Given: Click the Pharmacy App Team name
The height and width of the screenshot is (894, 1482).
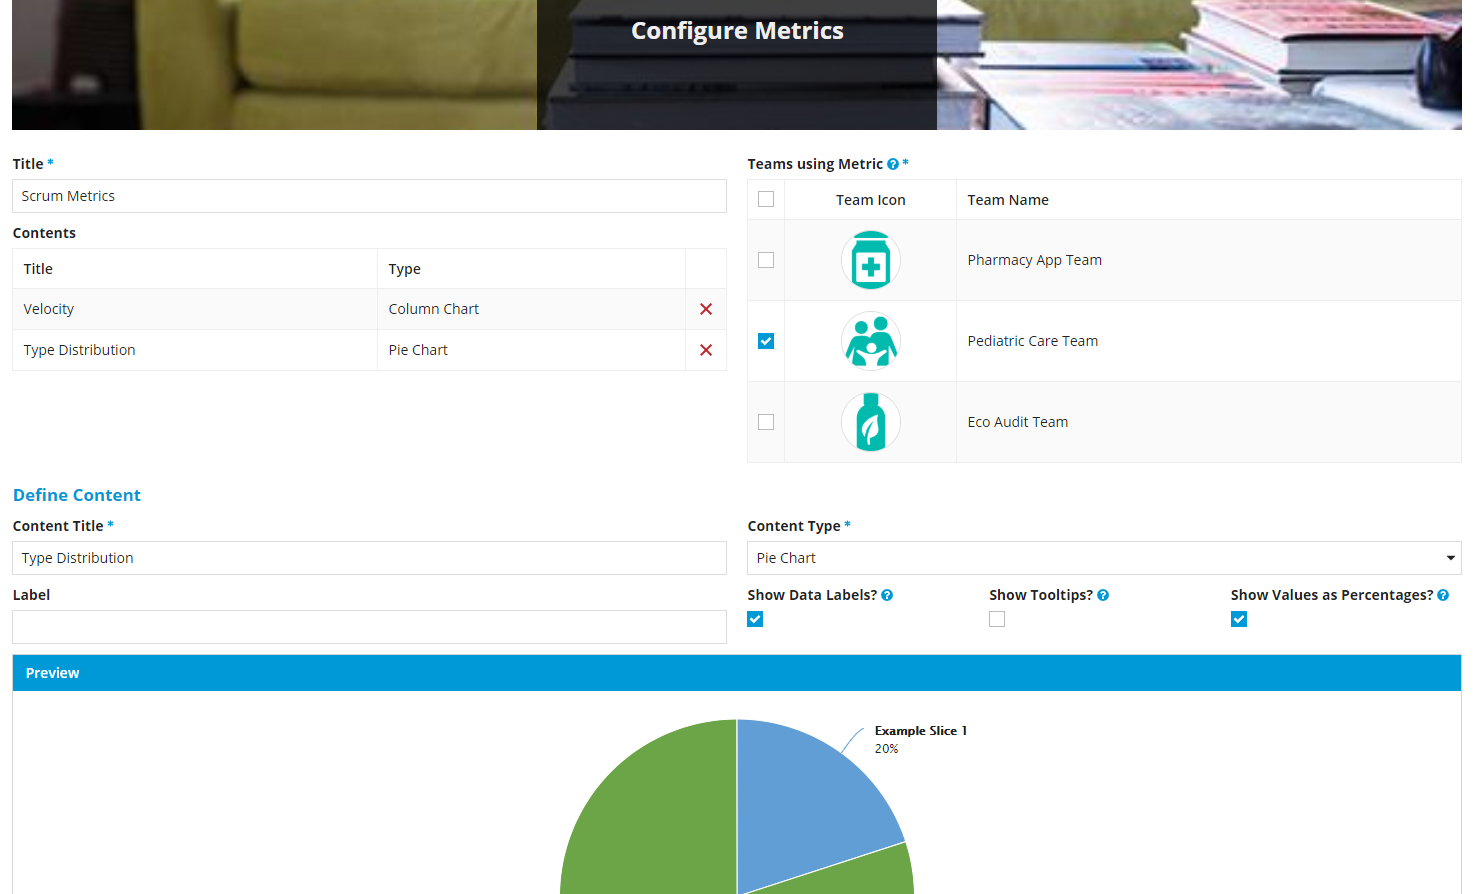Looking at the screenshot, I should 1034,260.
